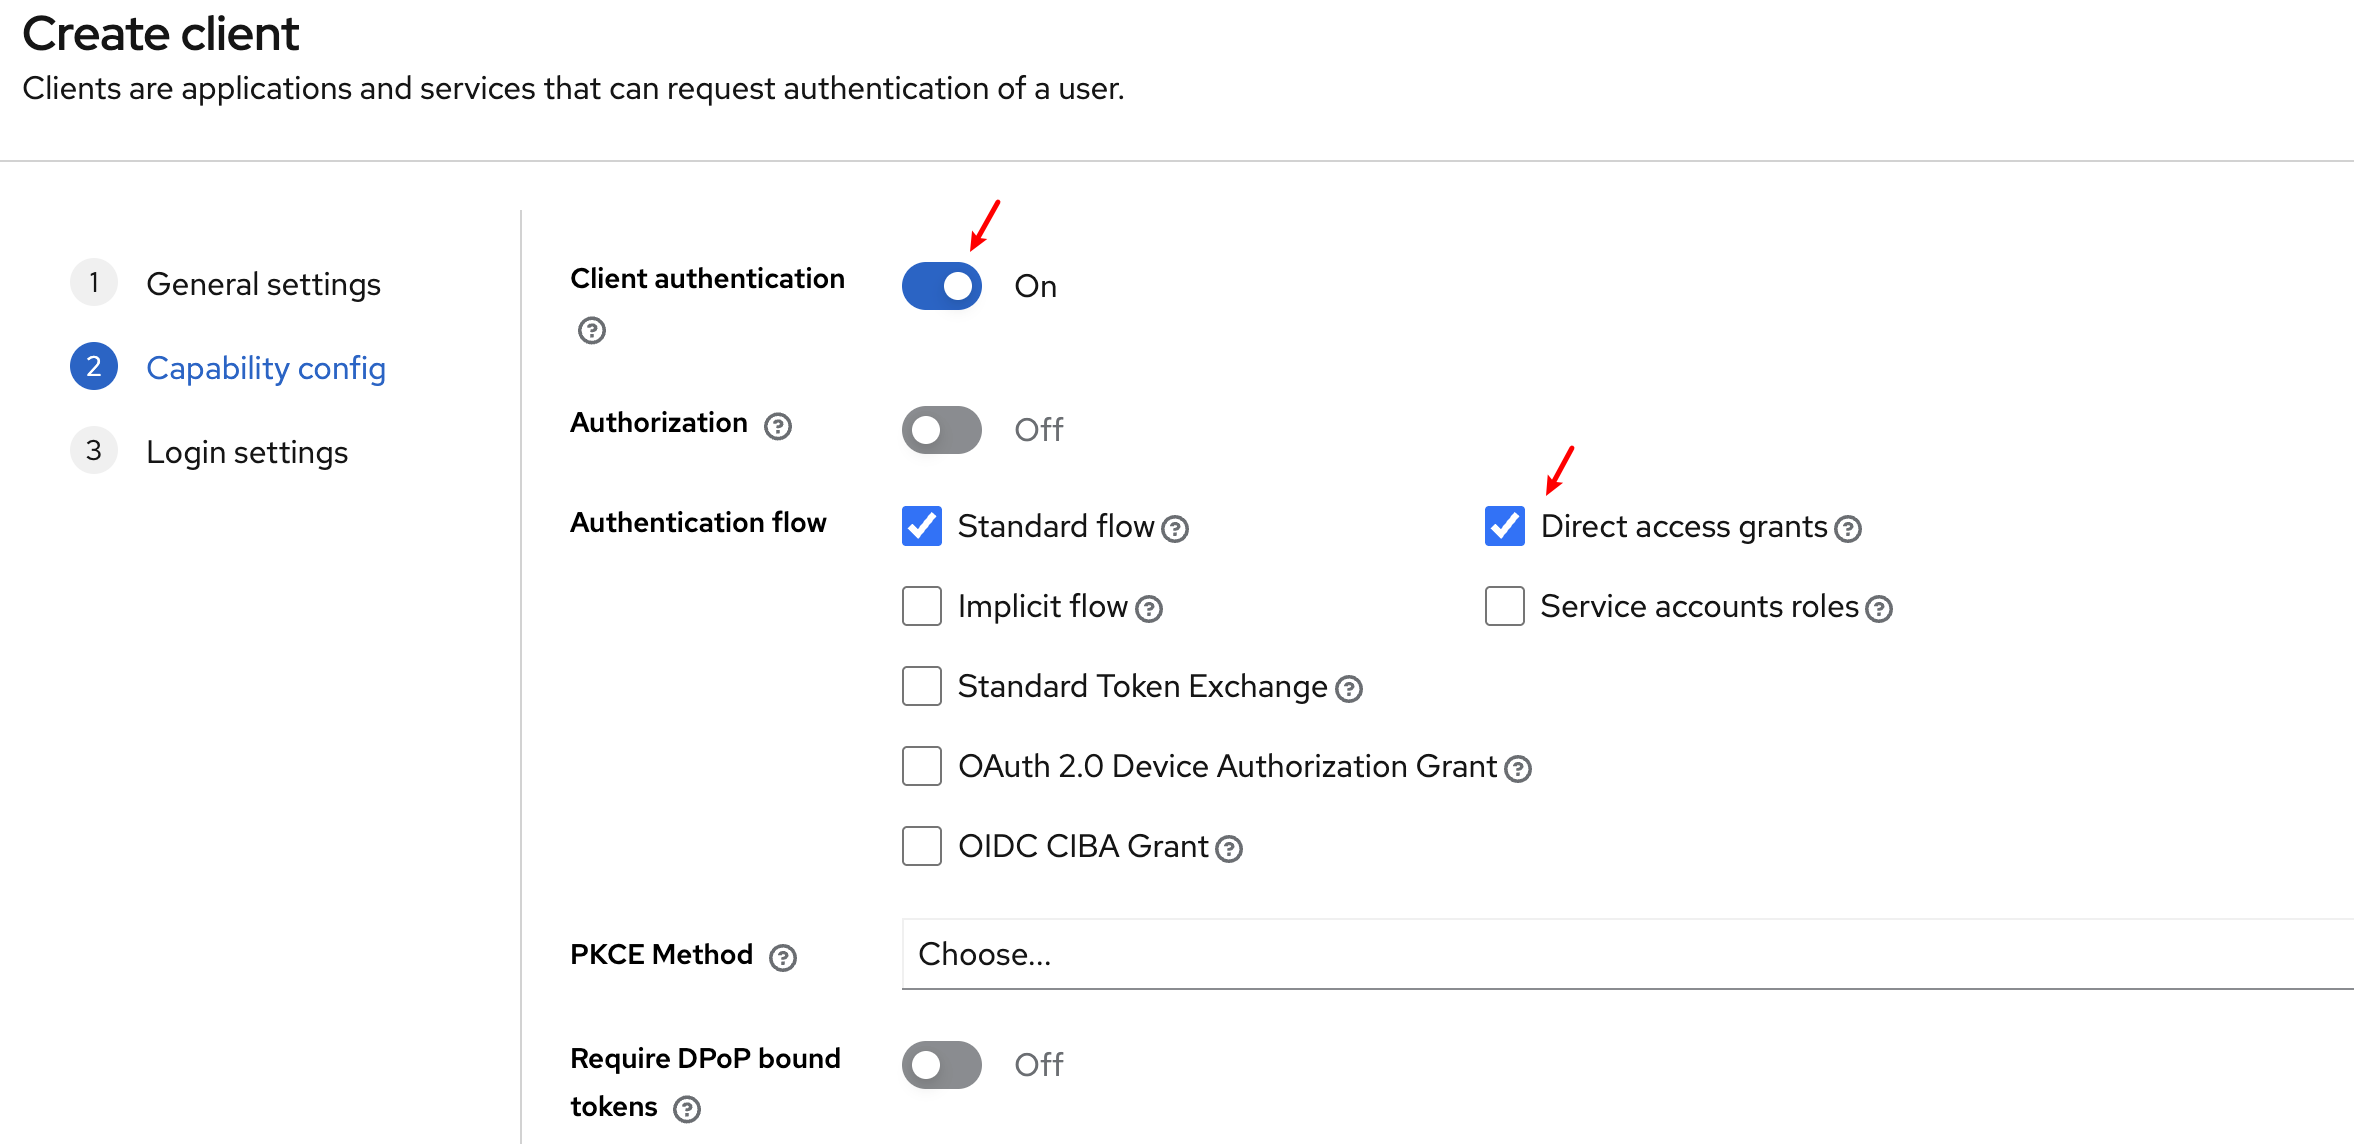
Task: Uncheck the Direct access grants checkbox
Action: [x=1504, y=525]
